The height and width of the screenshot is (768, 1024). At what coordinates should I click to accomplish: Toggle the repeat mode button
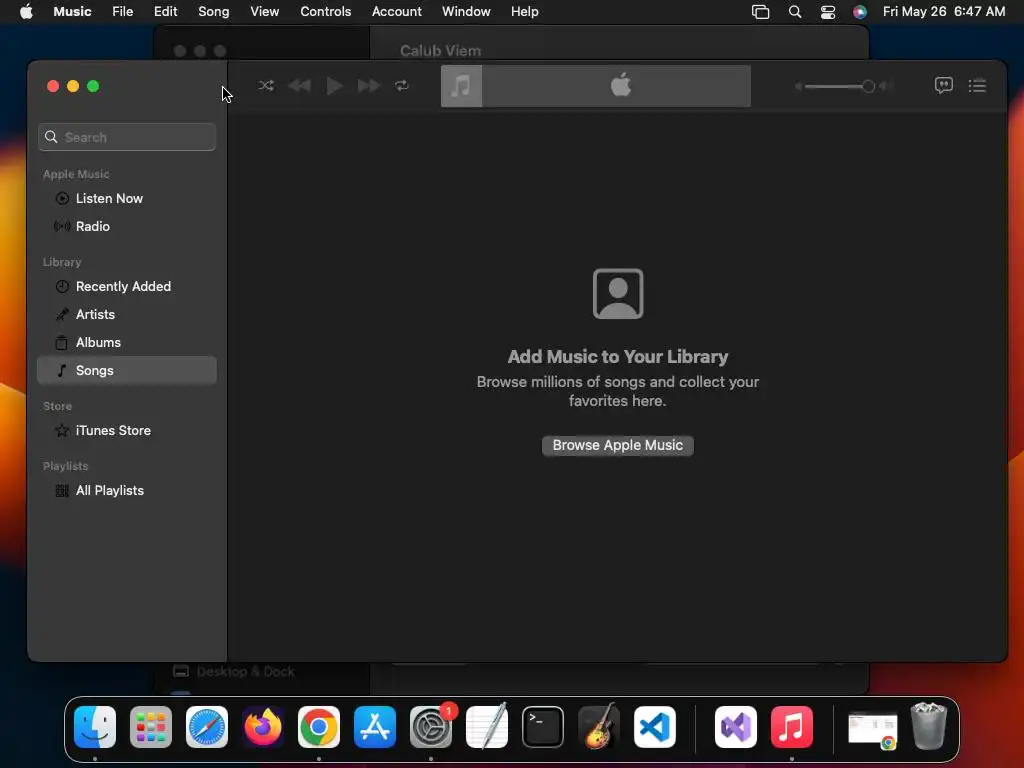coord(402,86)
